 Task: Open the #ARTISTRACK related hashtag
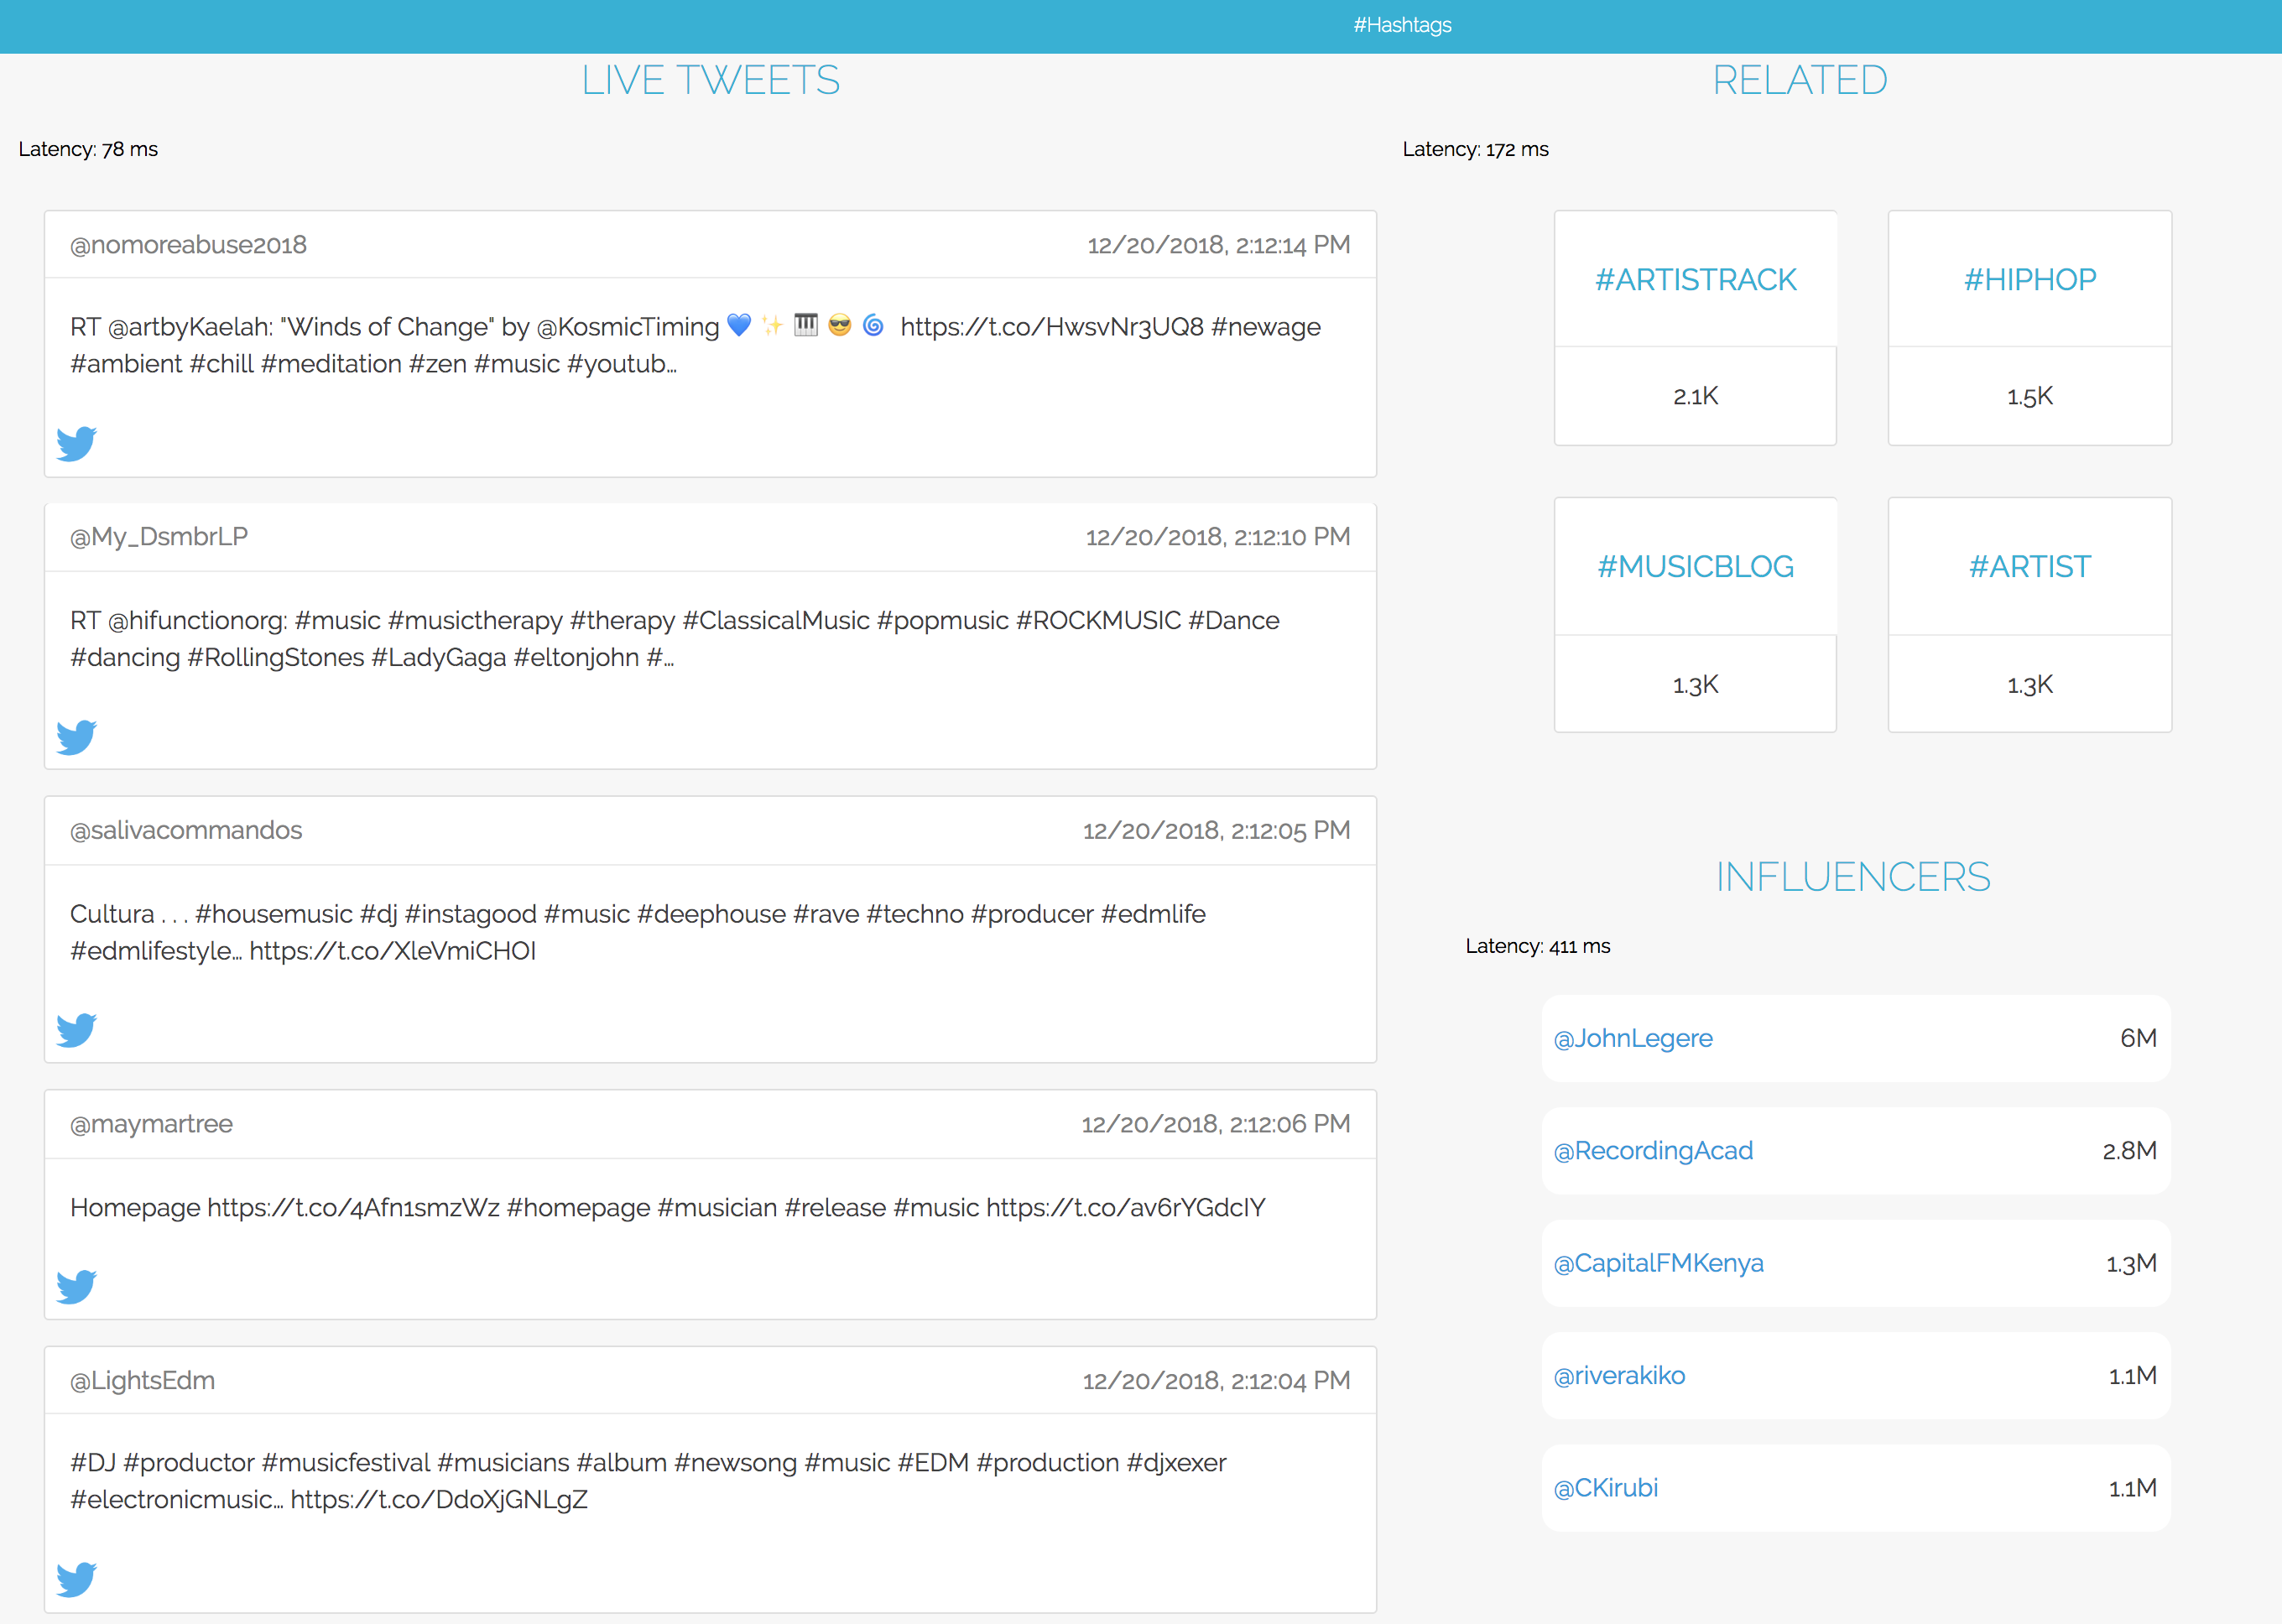pos(1696,280)
